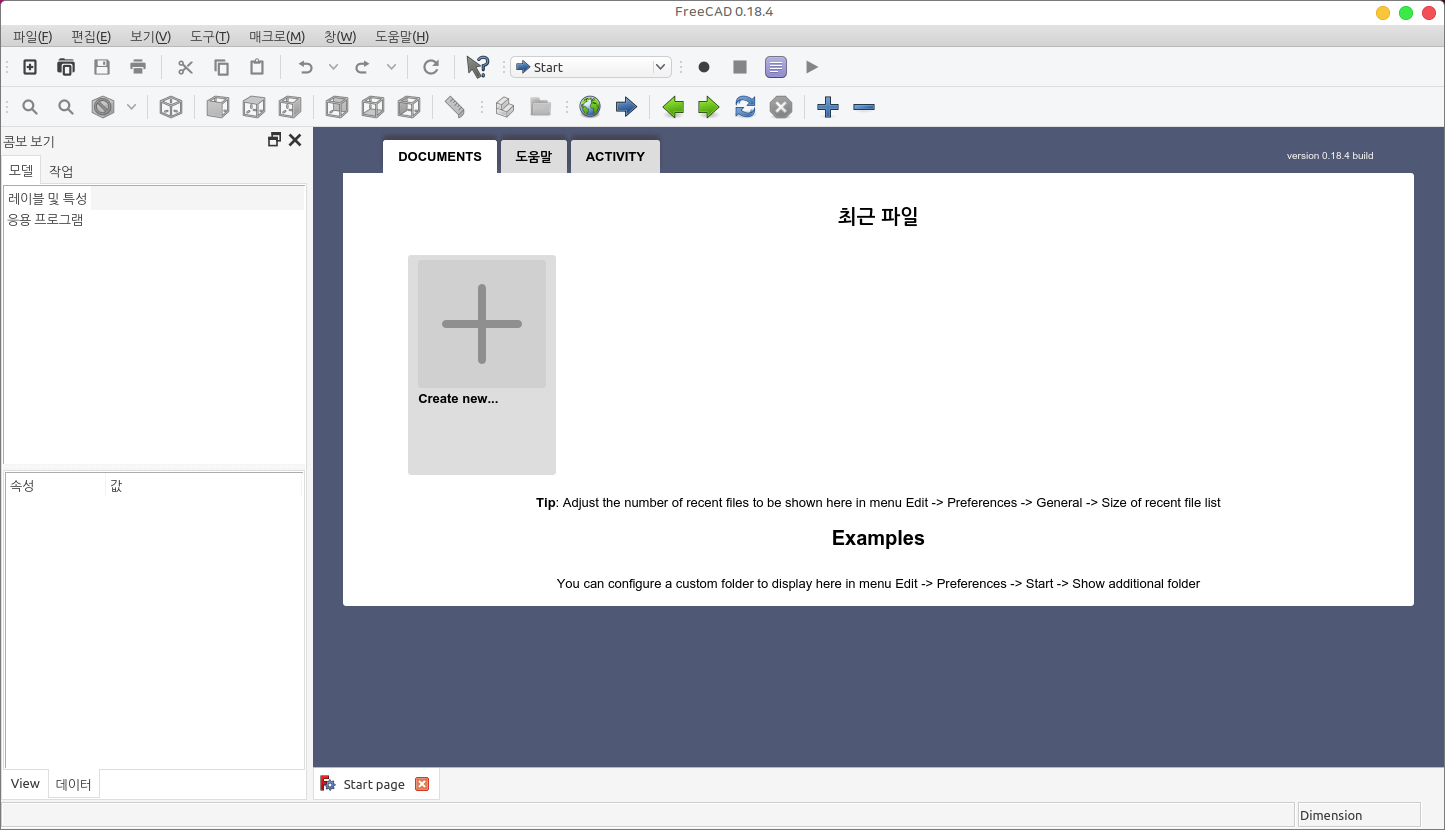This screenshot has height=830, width=1445.
Task: Refresh the web page icon
Action: coord(745,107)
